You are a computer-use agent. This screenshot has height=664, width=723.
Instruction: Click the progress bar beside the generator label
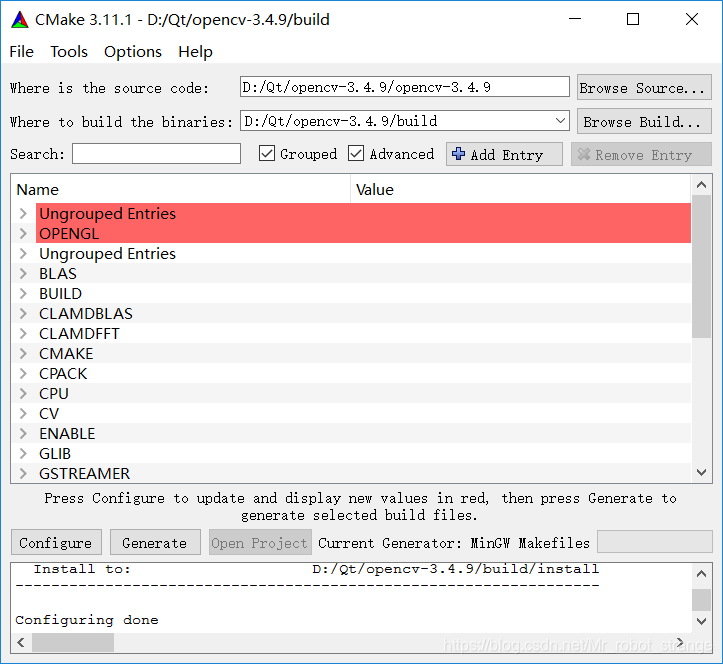pos(654,542)
